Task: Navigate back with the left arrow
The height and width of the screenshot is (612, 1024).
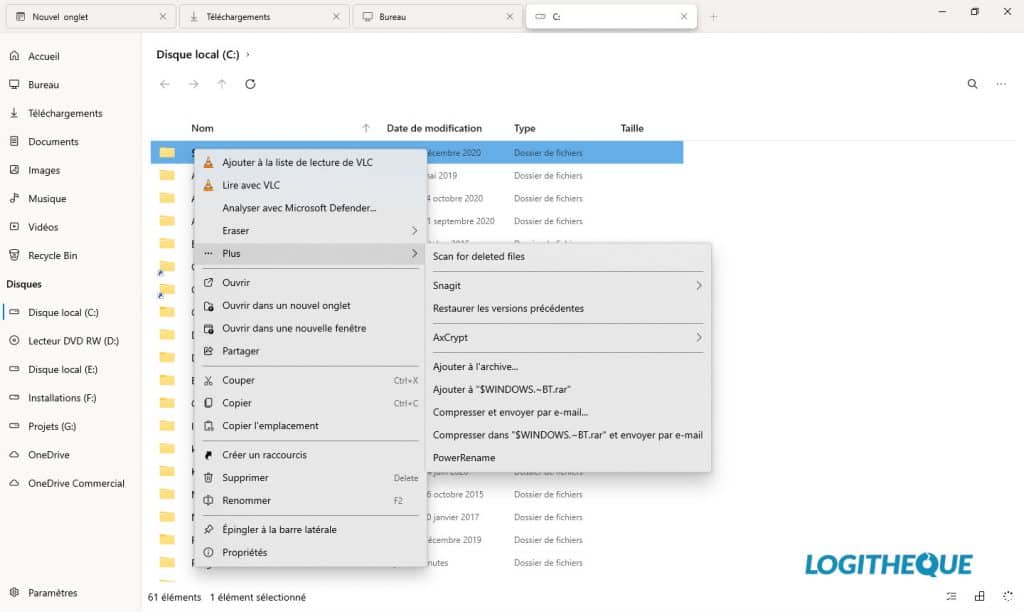Action: click(164, 84)
